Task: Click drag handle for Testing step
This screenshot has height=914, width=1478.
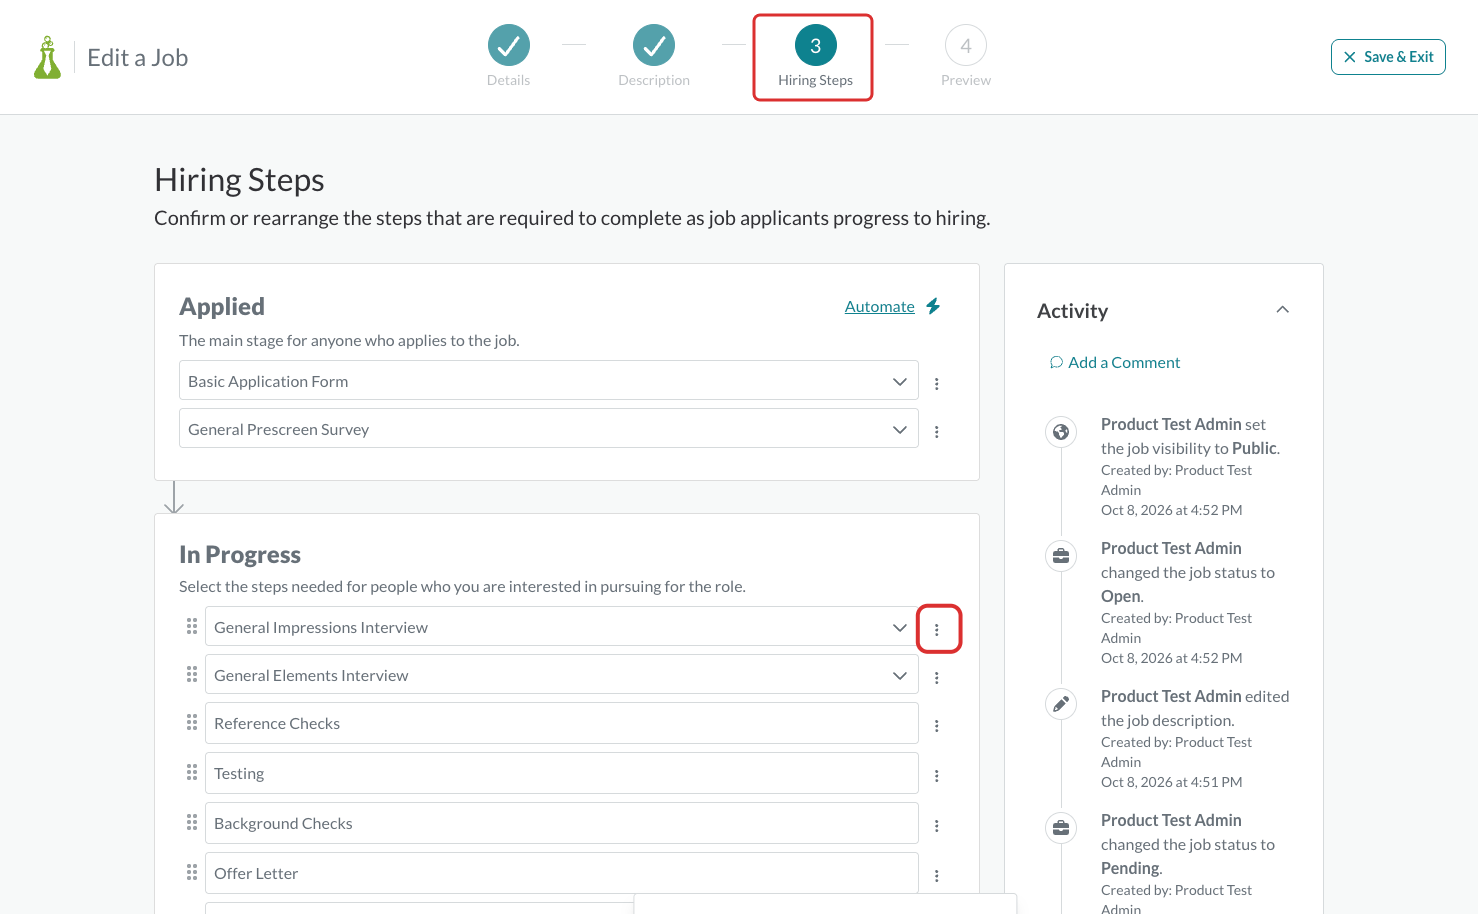Action: pyautogui.click(x=192, y=772)
